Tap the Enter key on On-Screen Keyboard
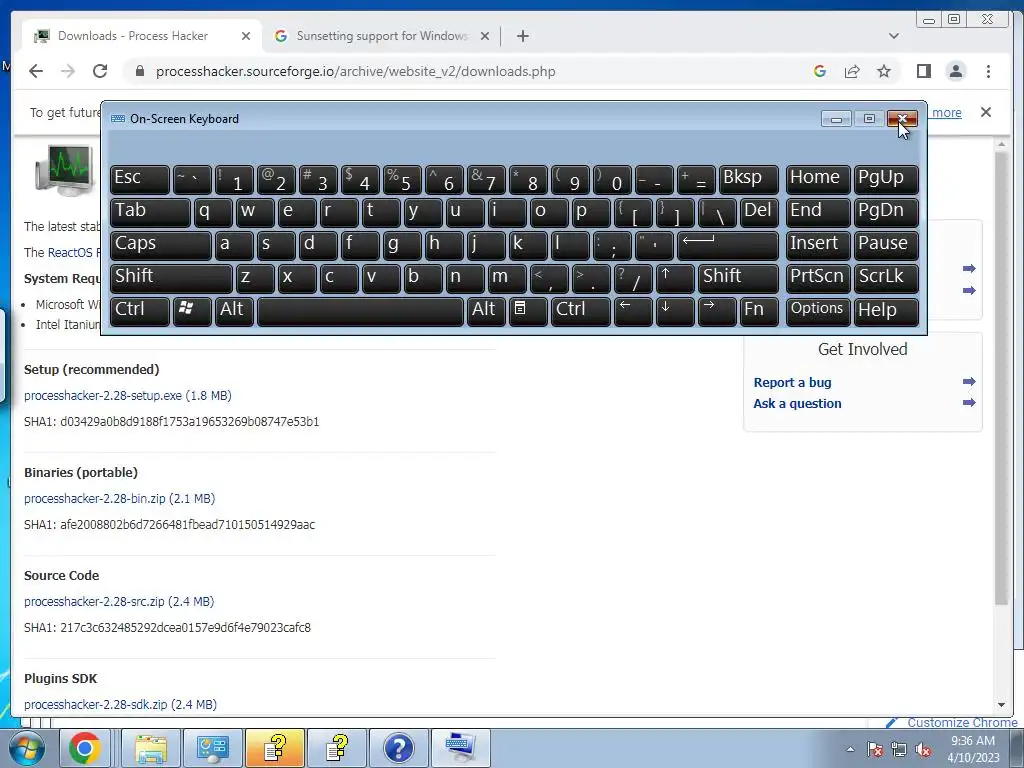The width and height of the screenshot is (1024, 768). click(x=728, y=244)
